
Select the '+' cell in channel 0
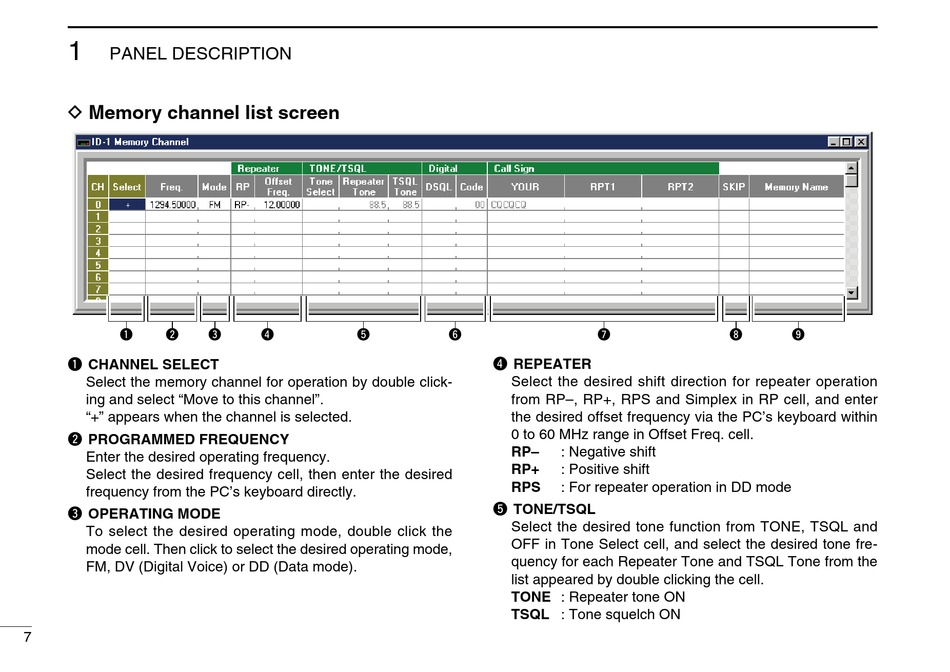point(127,204)
